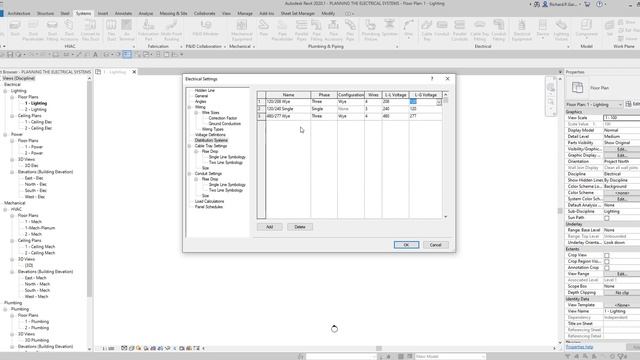Select Voltage Definitions in settings tree
This screenshot has width=640, height=360.
[x=210, y=135]
